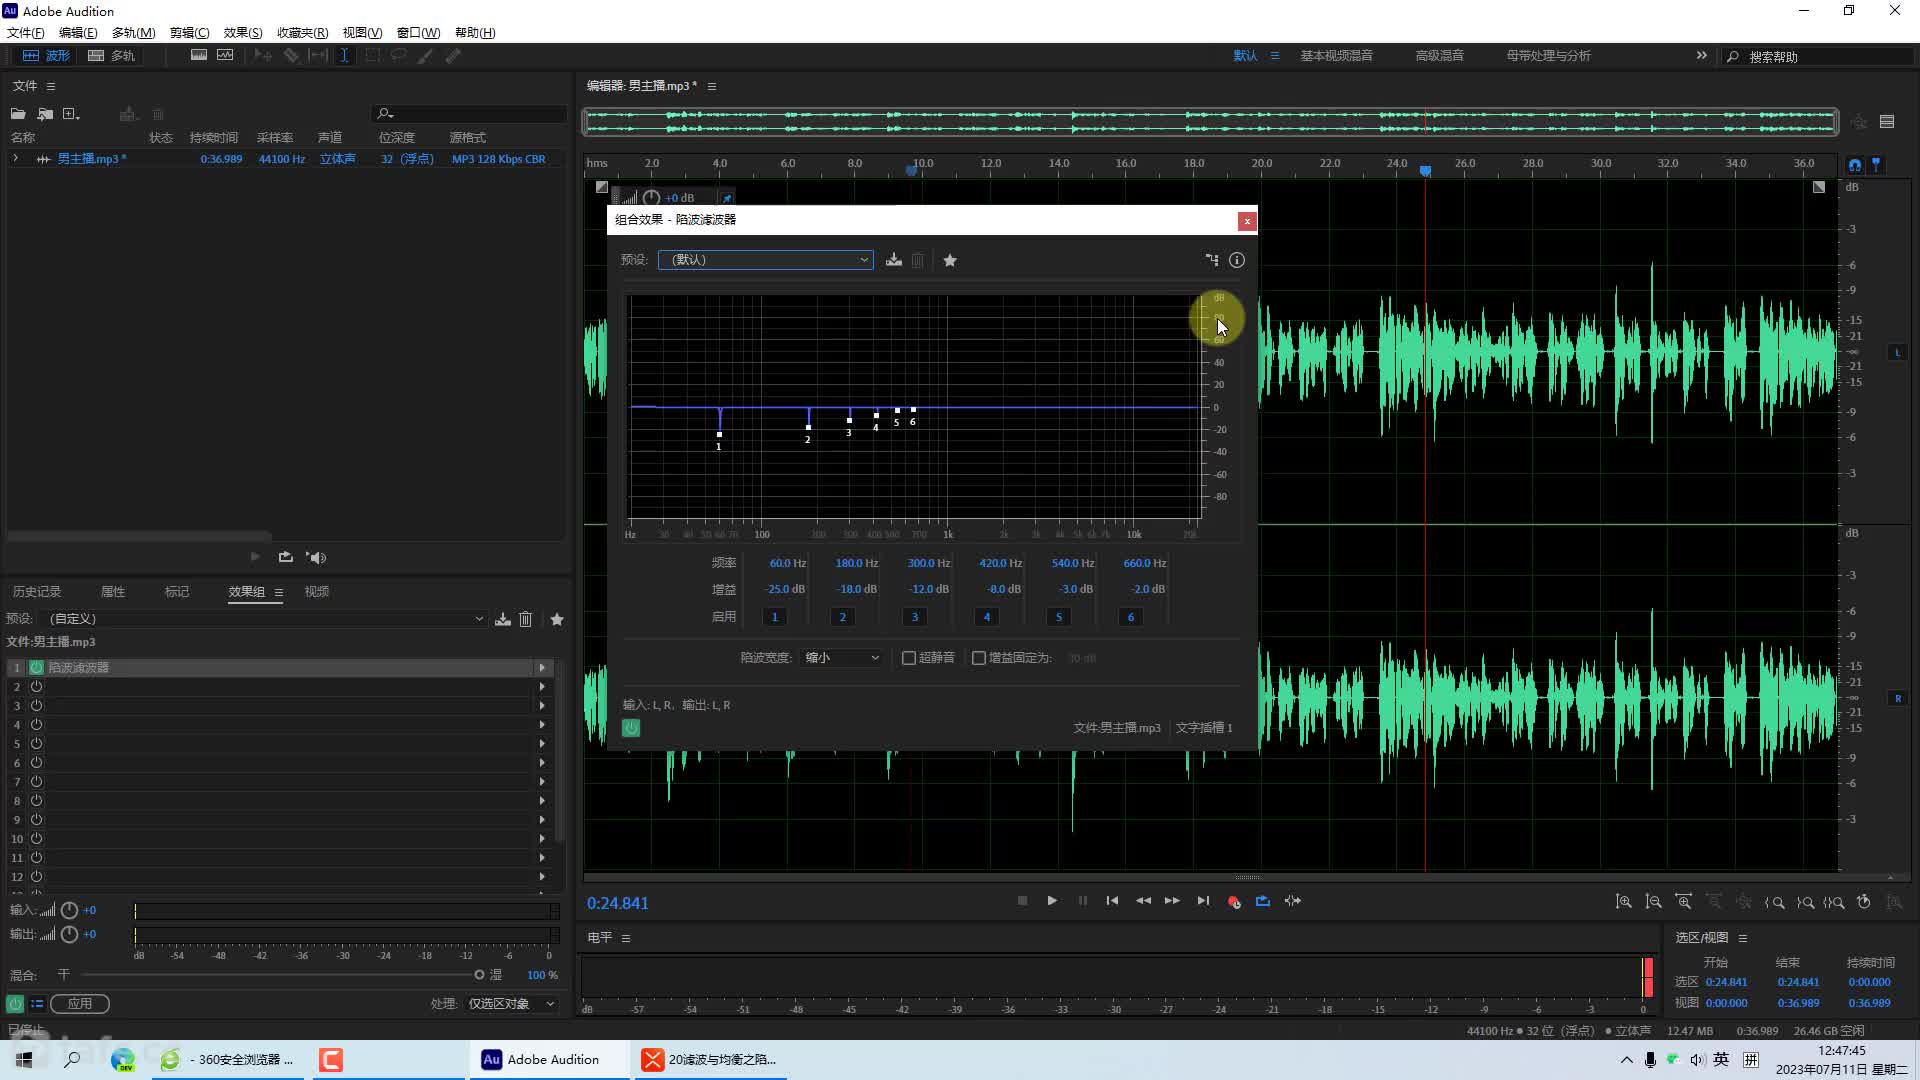Select 基本视频混音 workspace
This screenshot has width=1920, height=1080.
click(1336, 56)
